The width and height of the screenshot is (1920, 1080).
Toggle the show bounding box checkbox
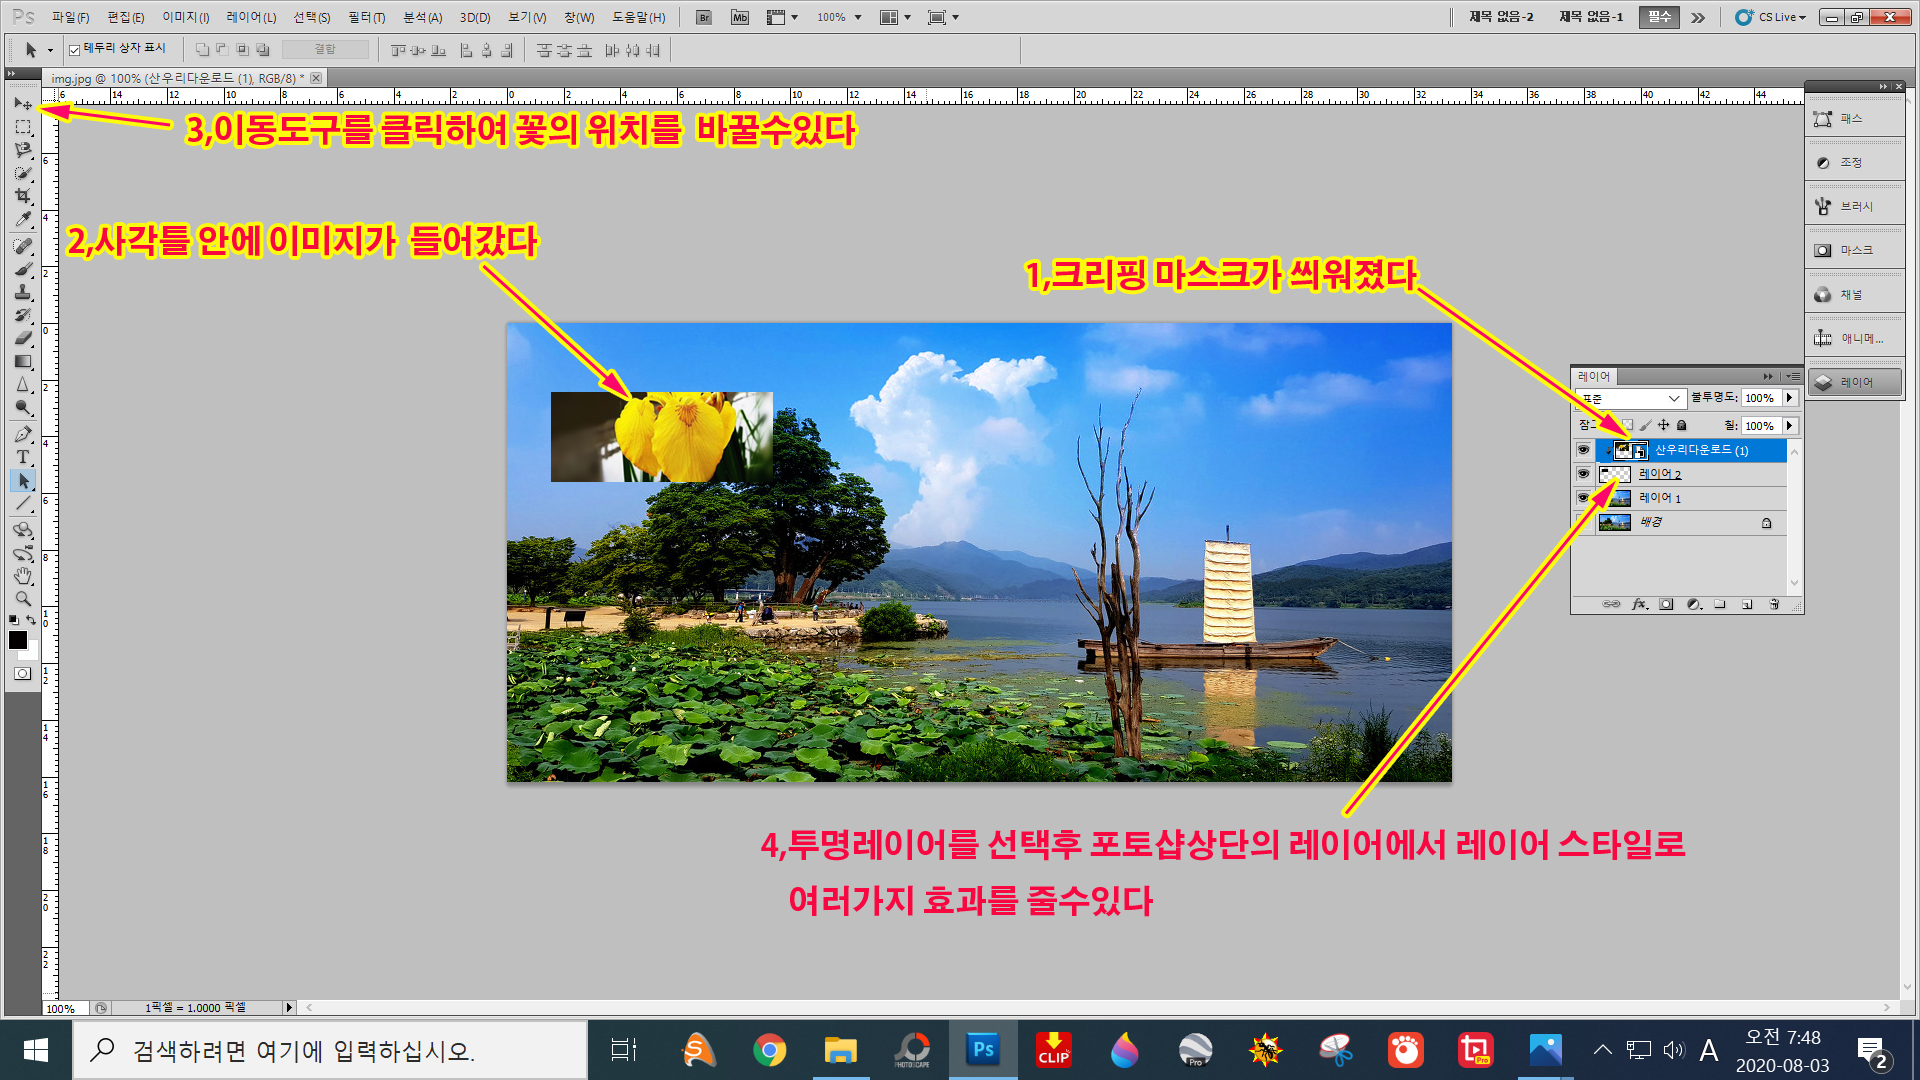coord(75,50)
